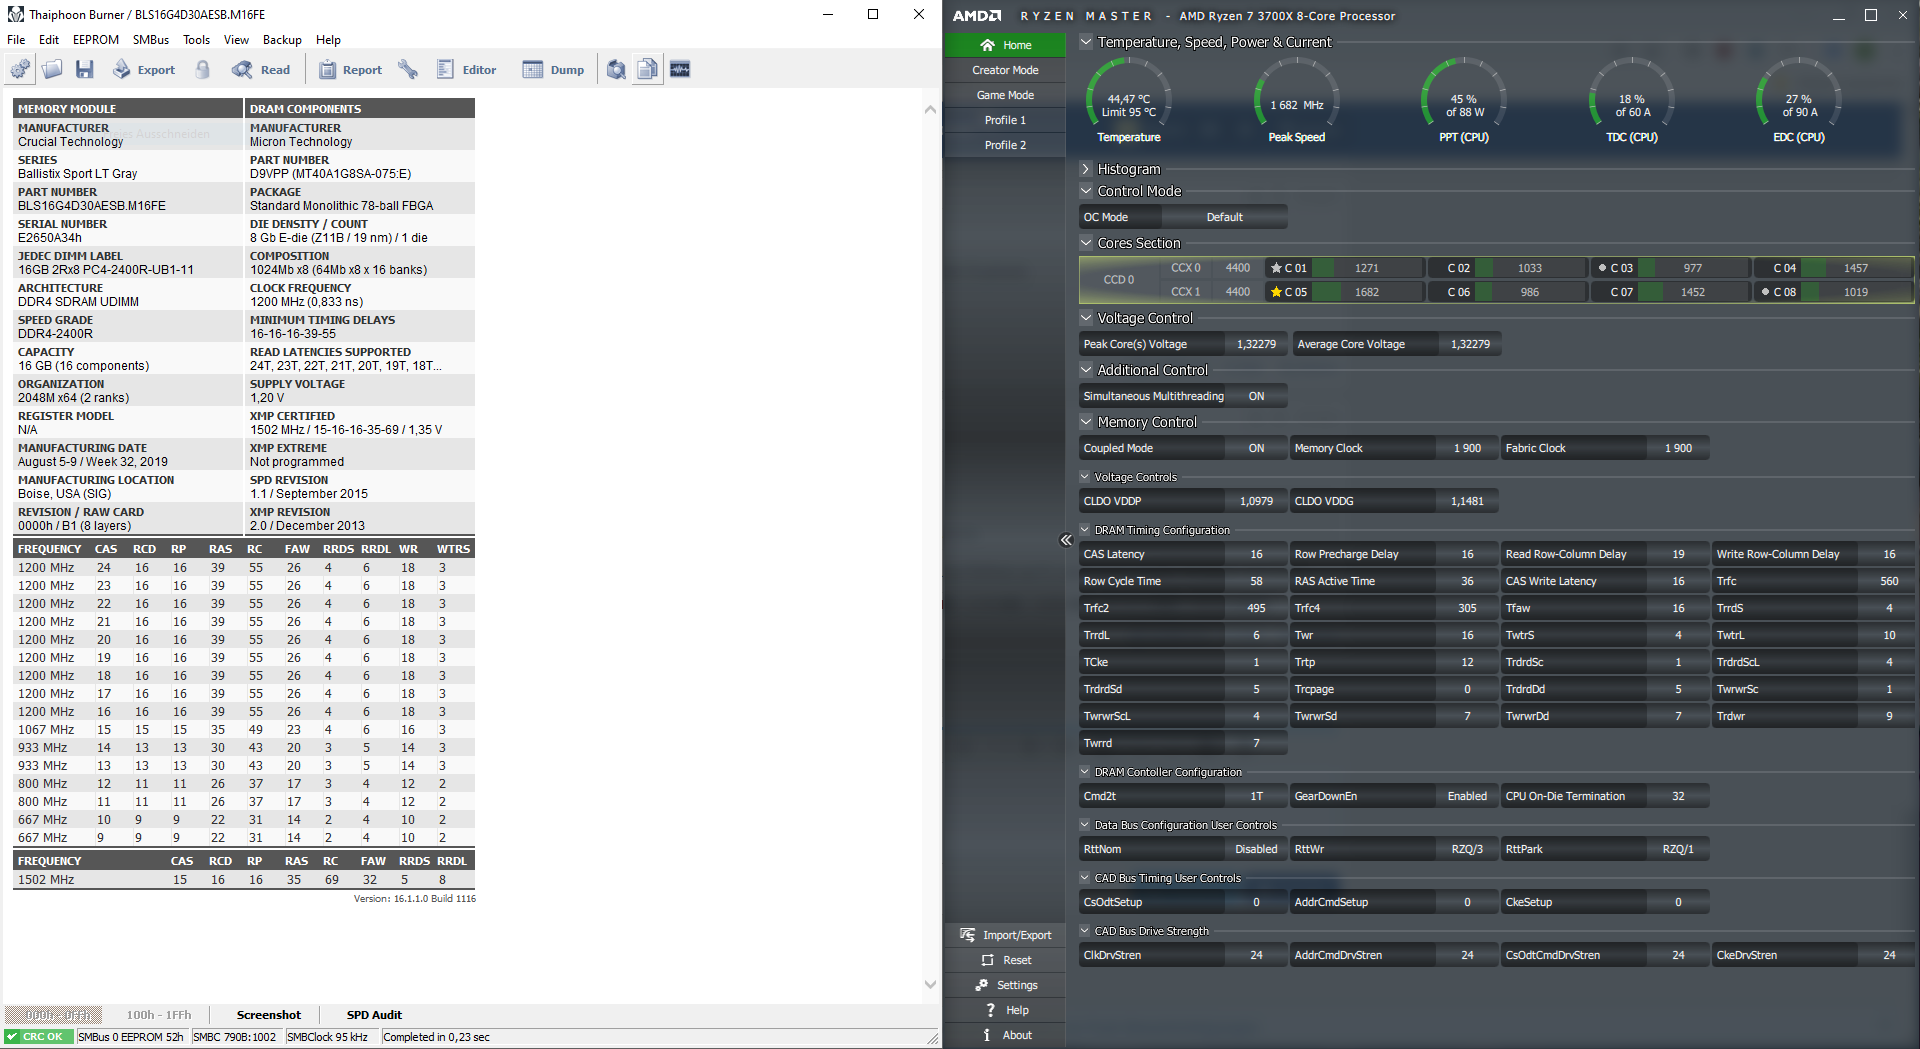The width and height of the screenshot is (1920, 1049).
Task: Select Profile 2 in Ryzen Master
Action: tap(1005, 145)
